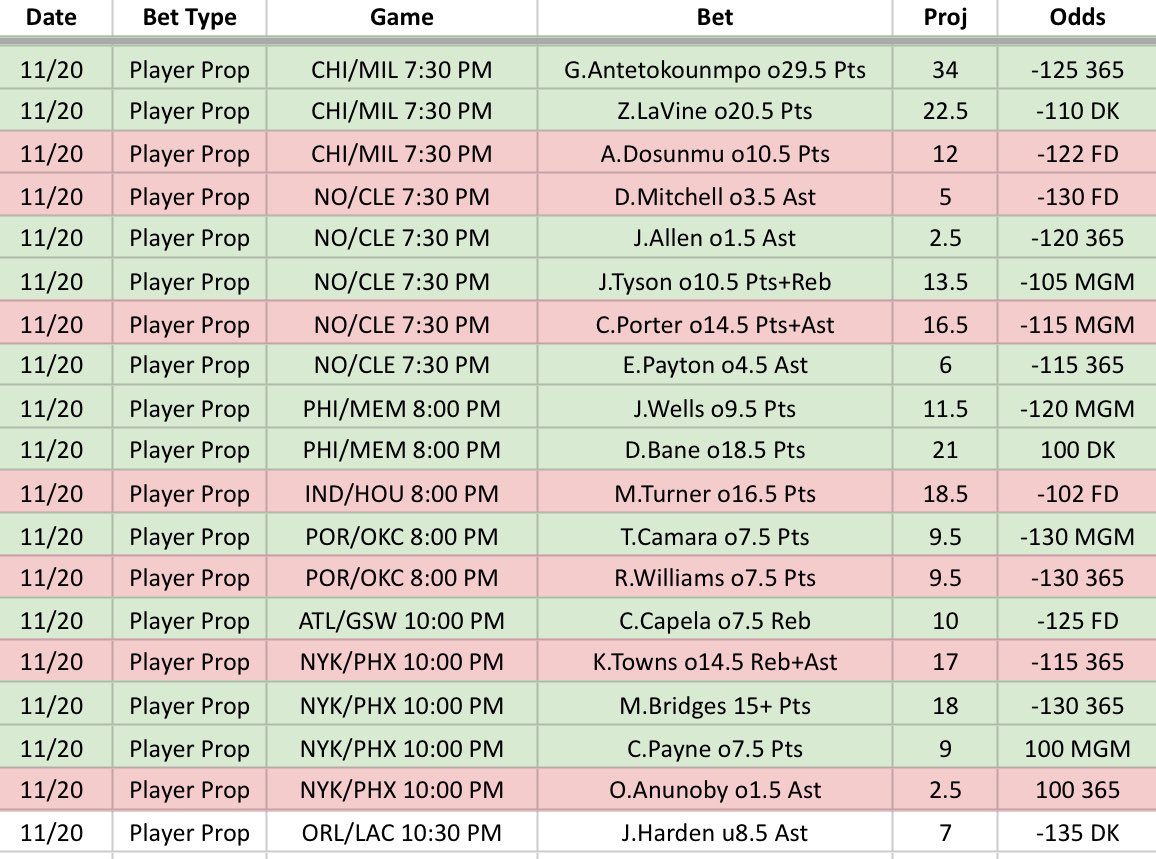
Task: Select the D.Mitchell o3.5 Ast cell
Action: tap(714, 196)
